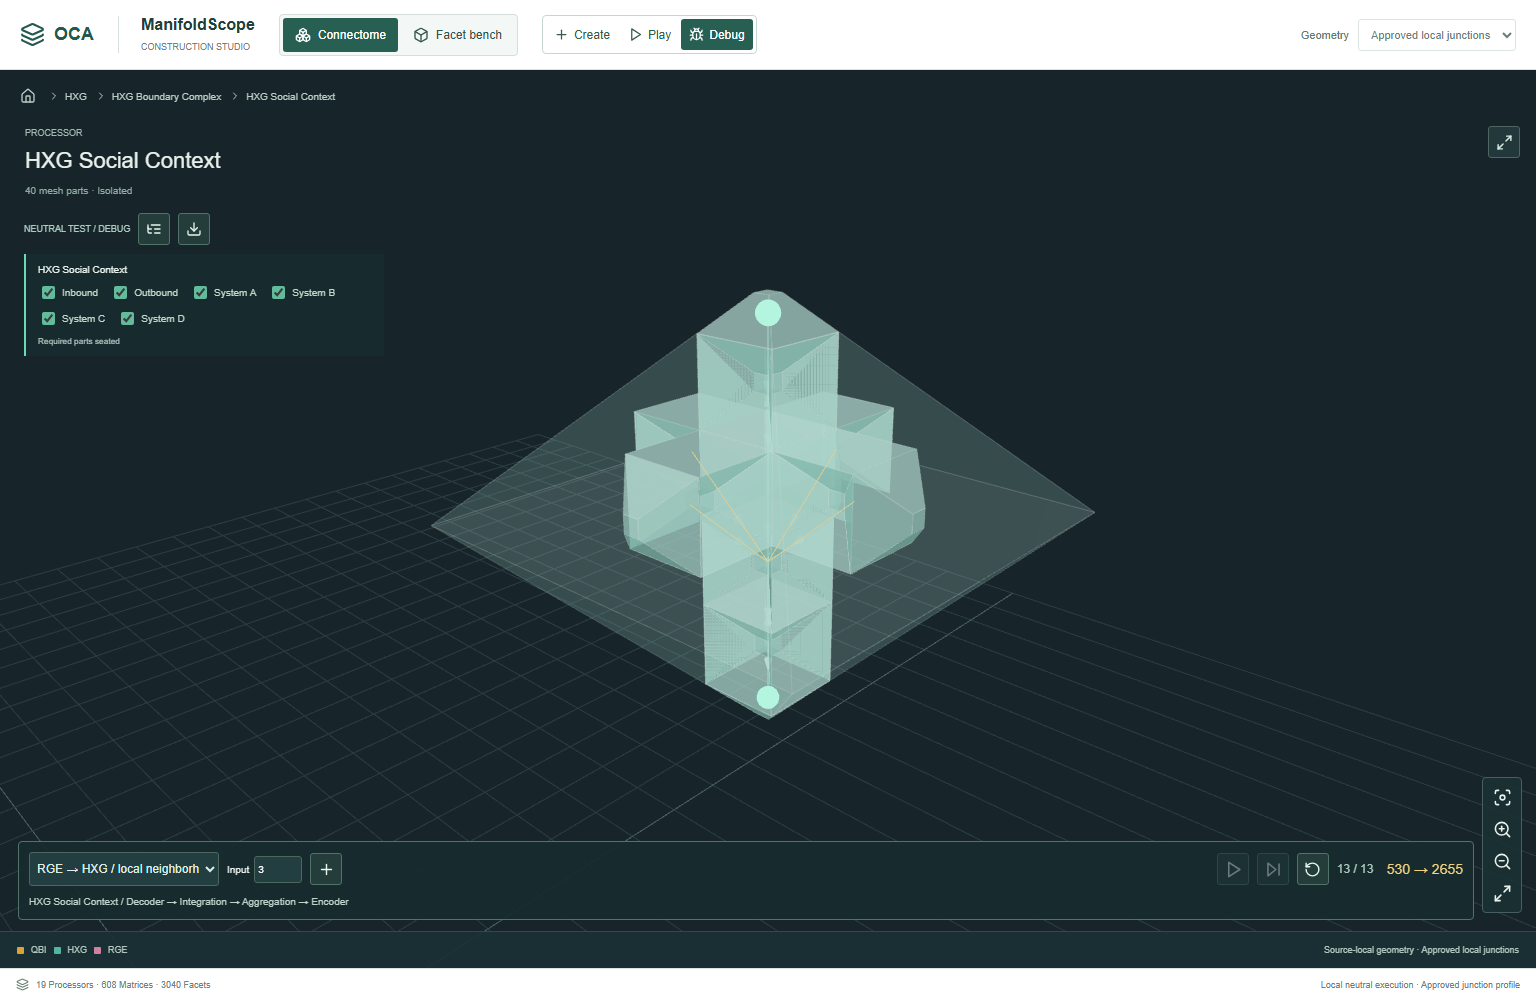Add an input with the plus button

326,869
